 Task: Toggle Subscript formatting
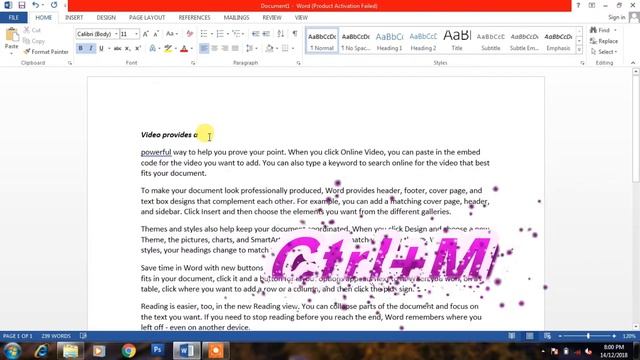(x=127, y=49)
